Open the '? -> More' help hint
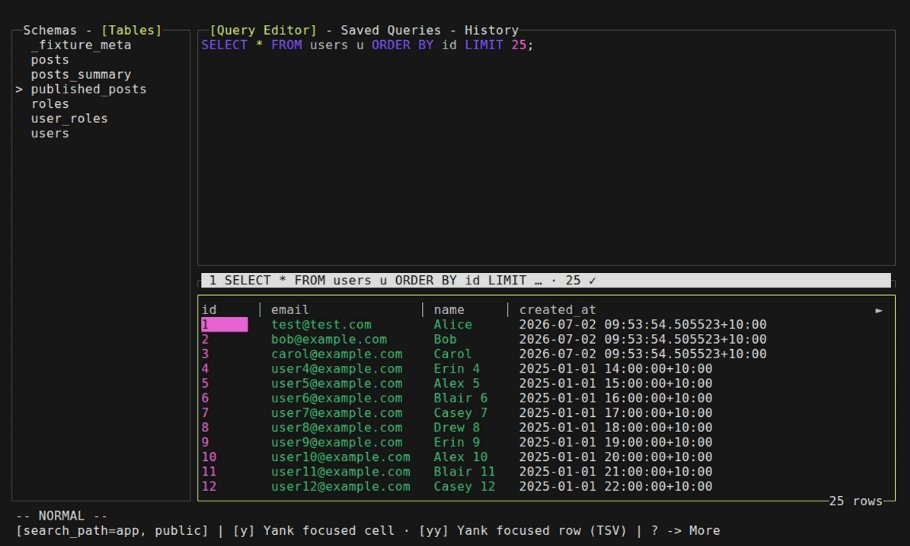 pyautogui.click(x=685, y=530)
